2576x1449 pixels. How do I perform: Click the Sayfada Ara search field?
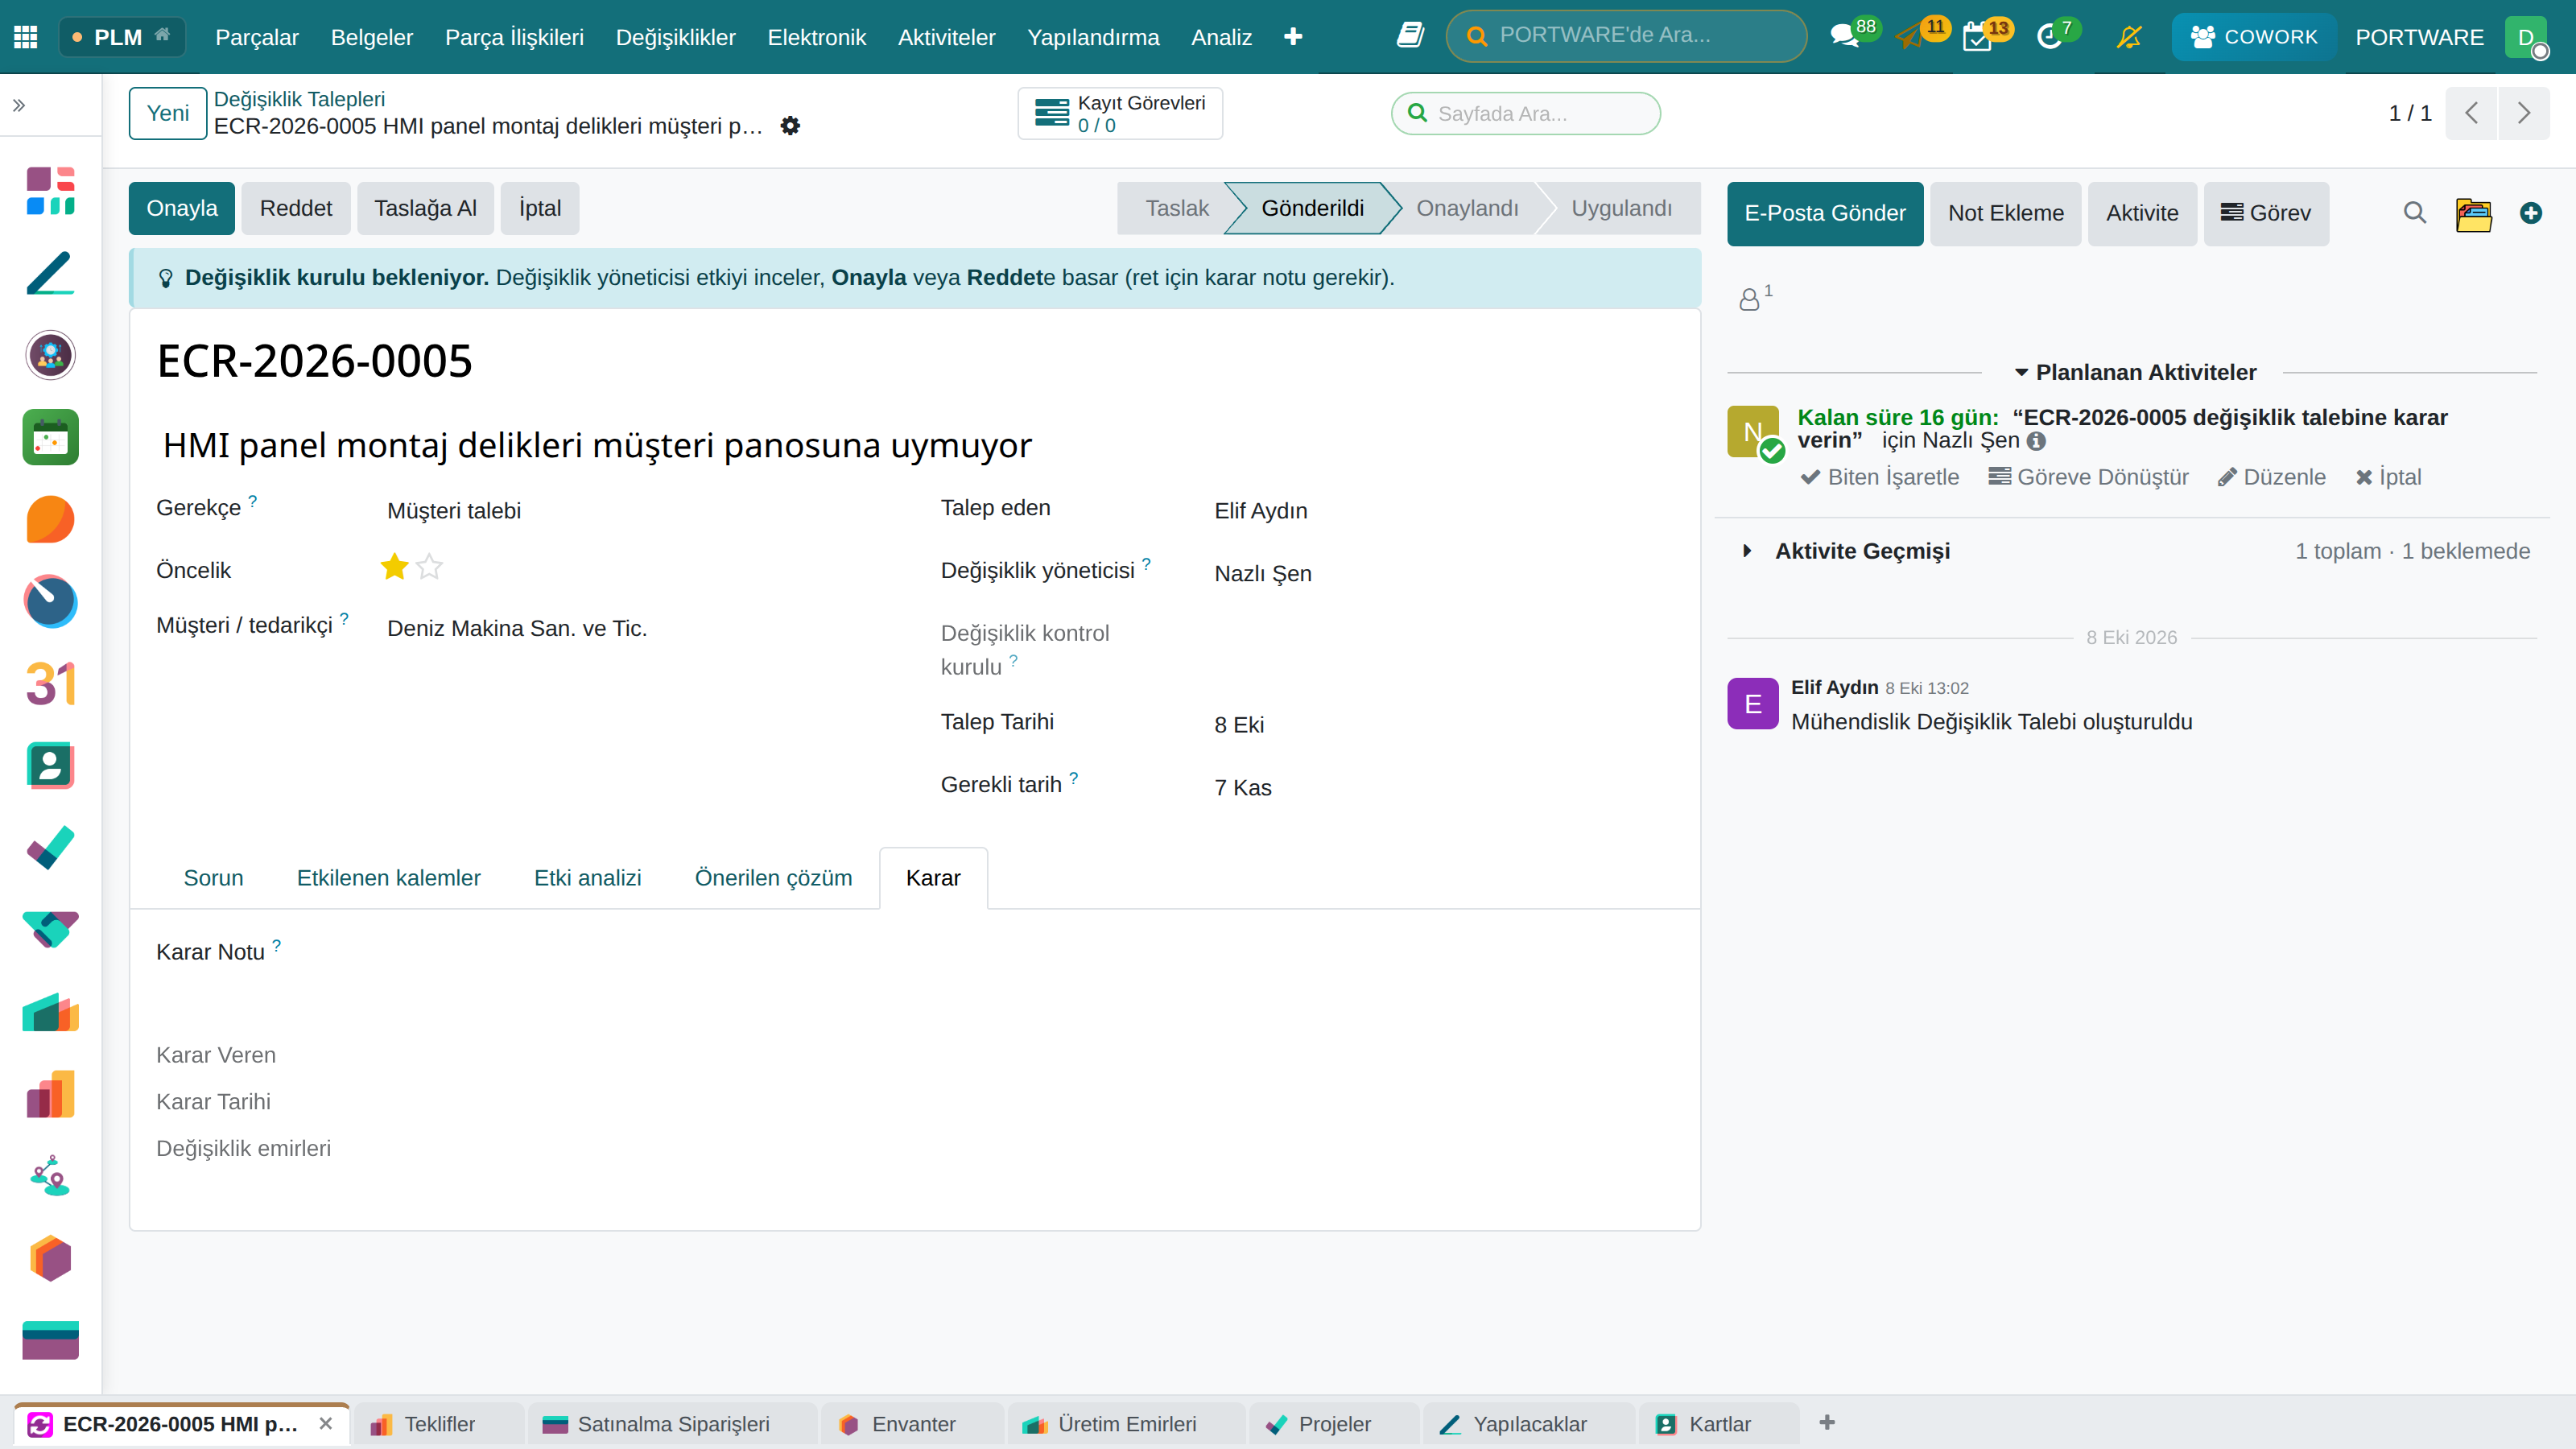(x=1526, y=113)
